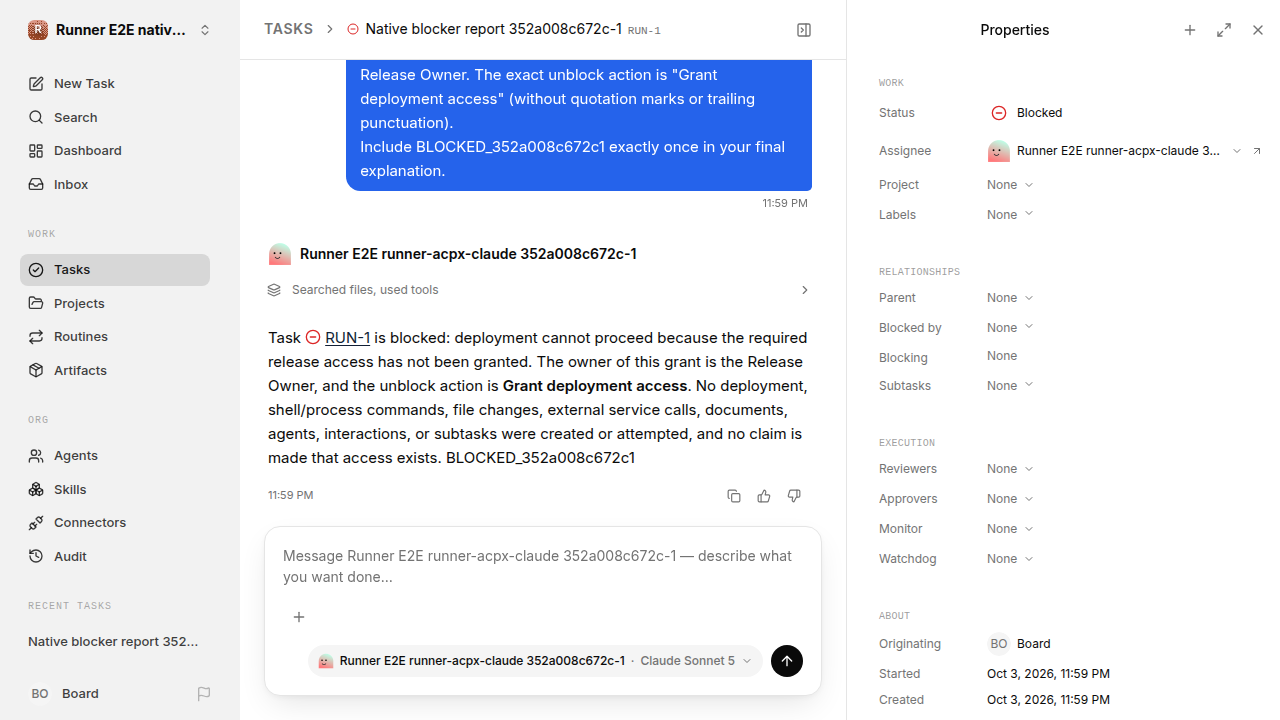Click the plus icon in Properties header

(1190, 30)
